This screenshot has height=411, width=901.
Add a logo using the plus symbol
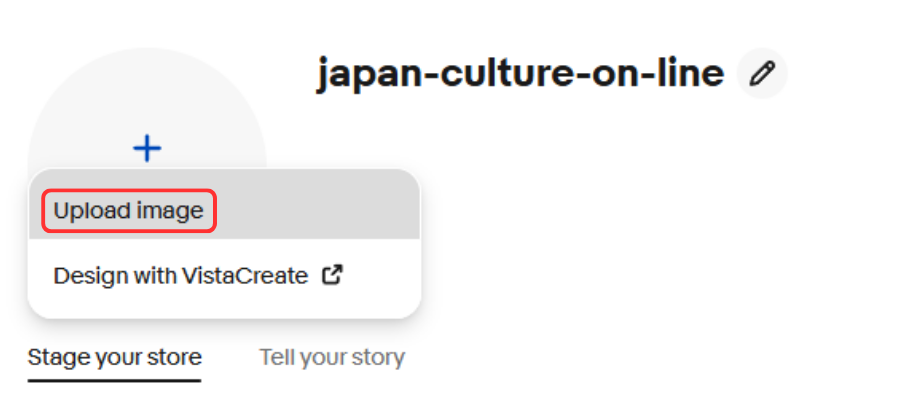147,149
